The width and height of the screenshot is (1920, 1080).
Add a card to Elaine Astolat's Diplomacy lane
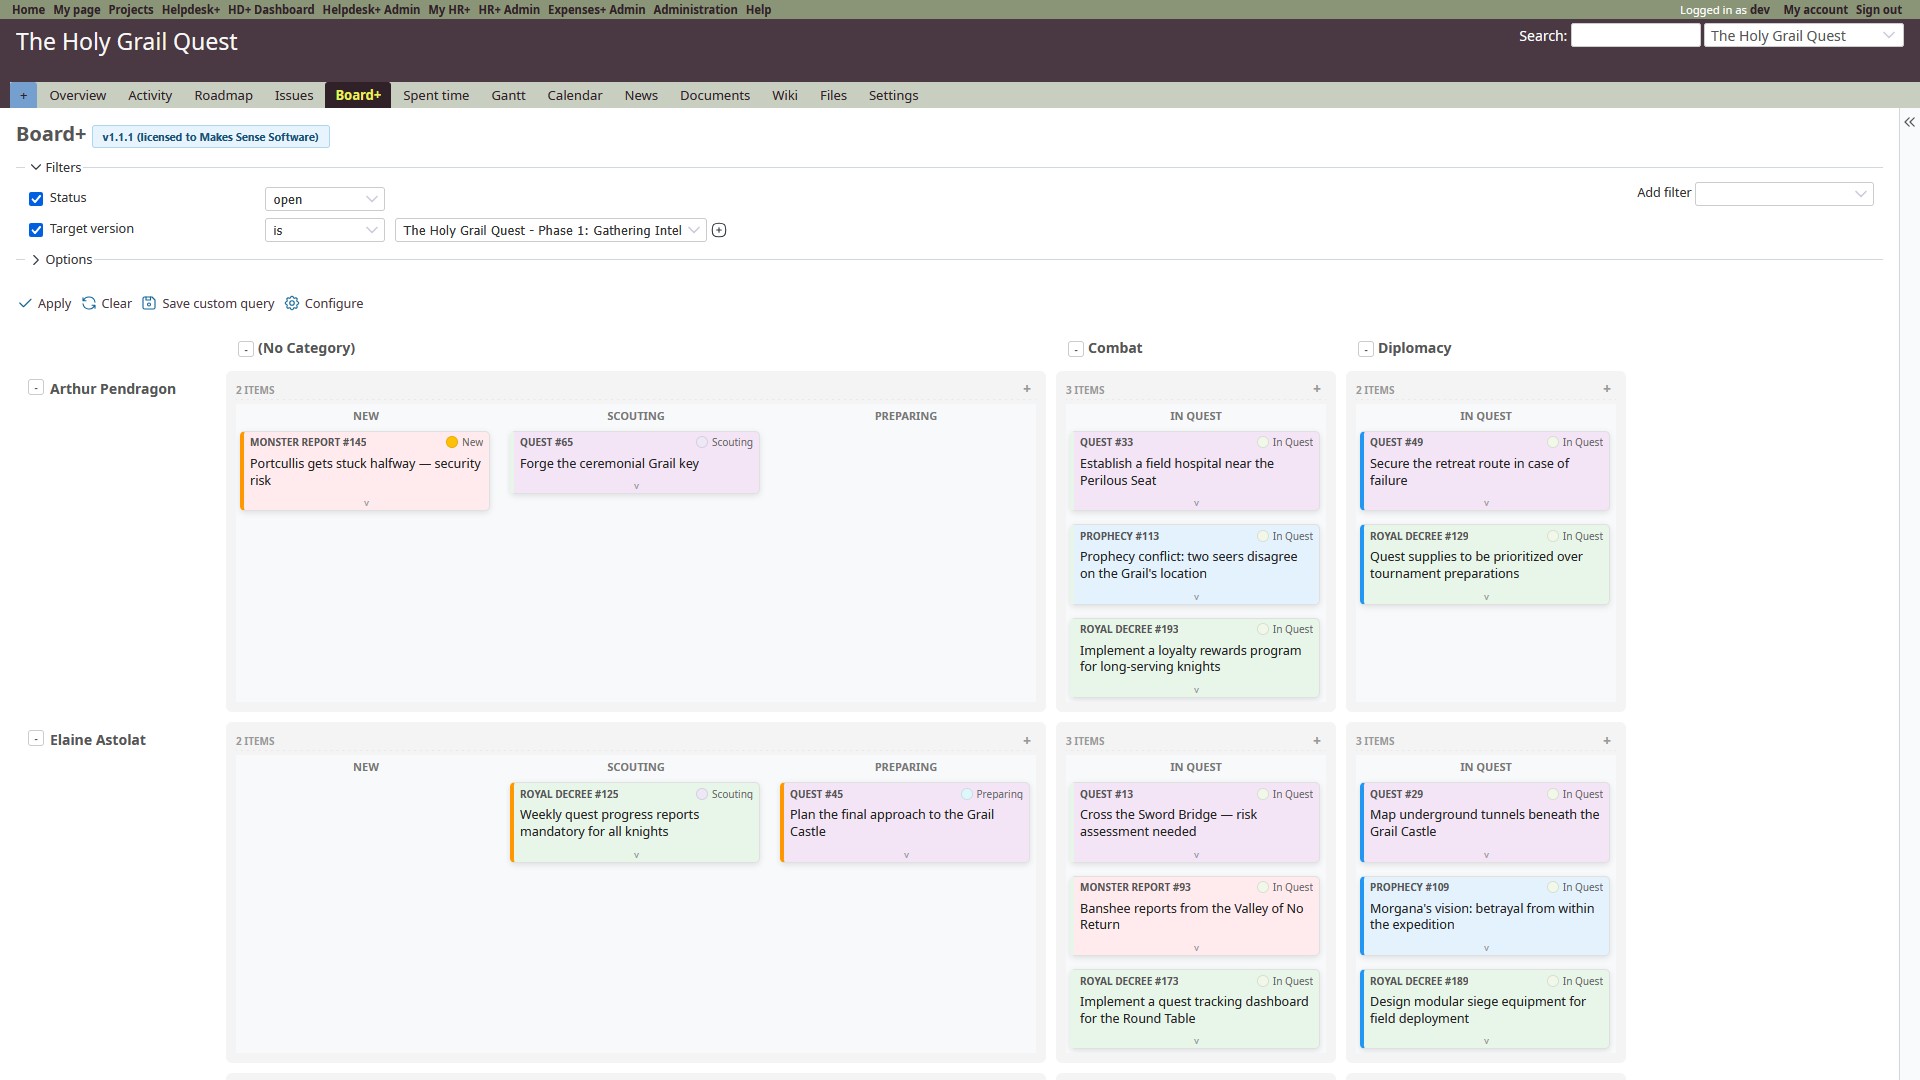click(1605, 740)
